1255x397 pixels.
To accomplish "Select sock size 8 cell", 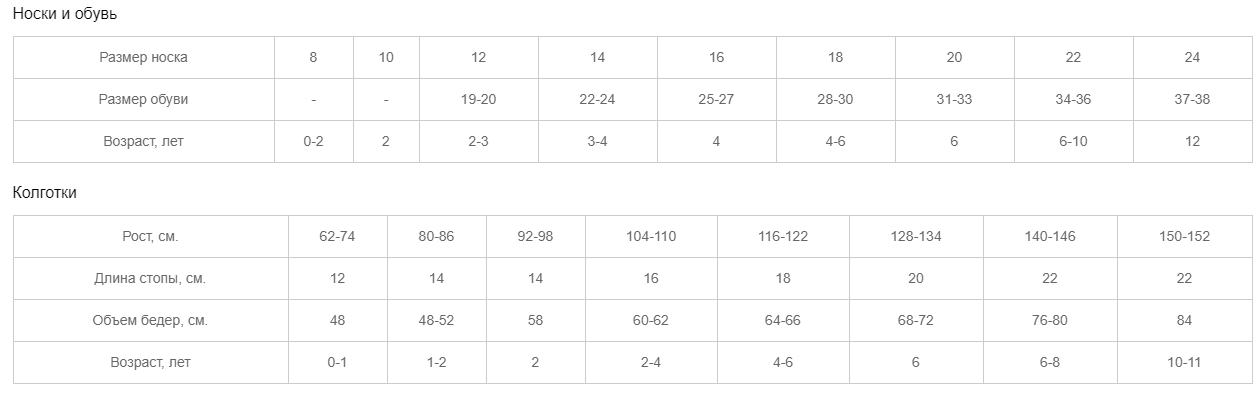I will pyautogui.click(x=313, y=57).
